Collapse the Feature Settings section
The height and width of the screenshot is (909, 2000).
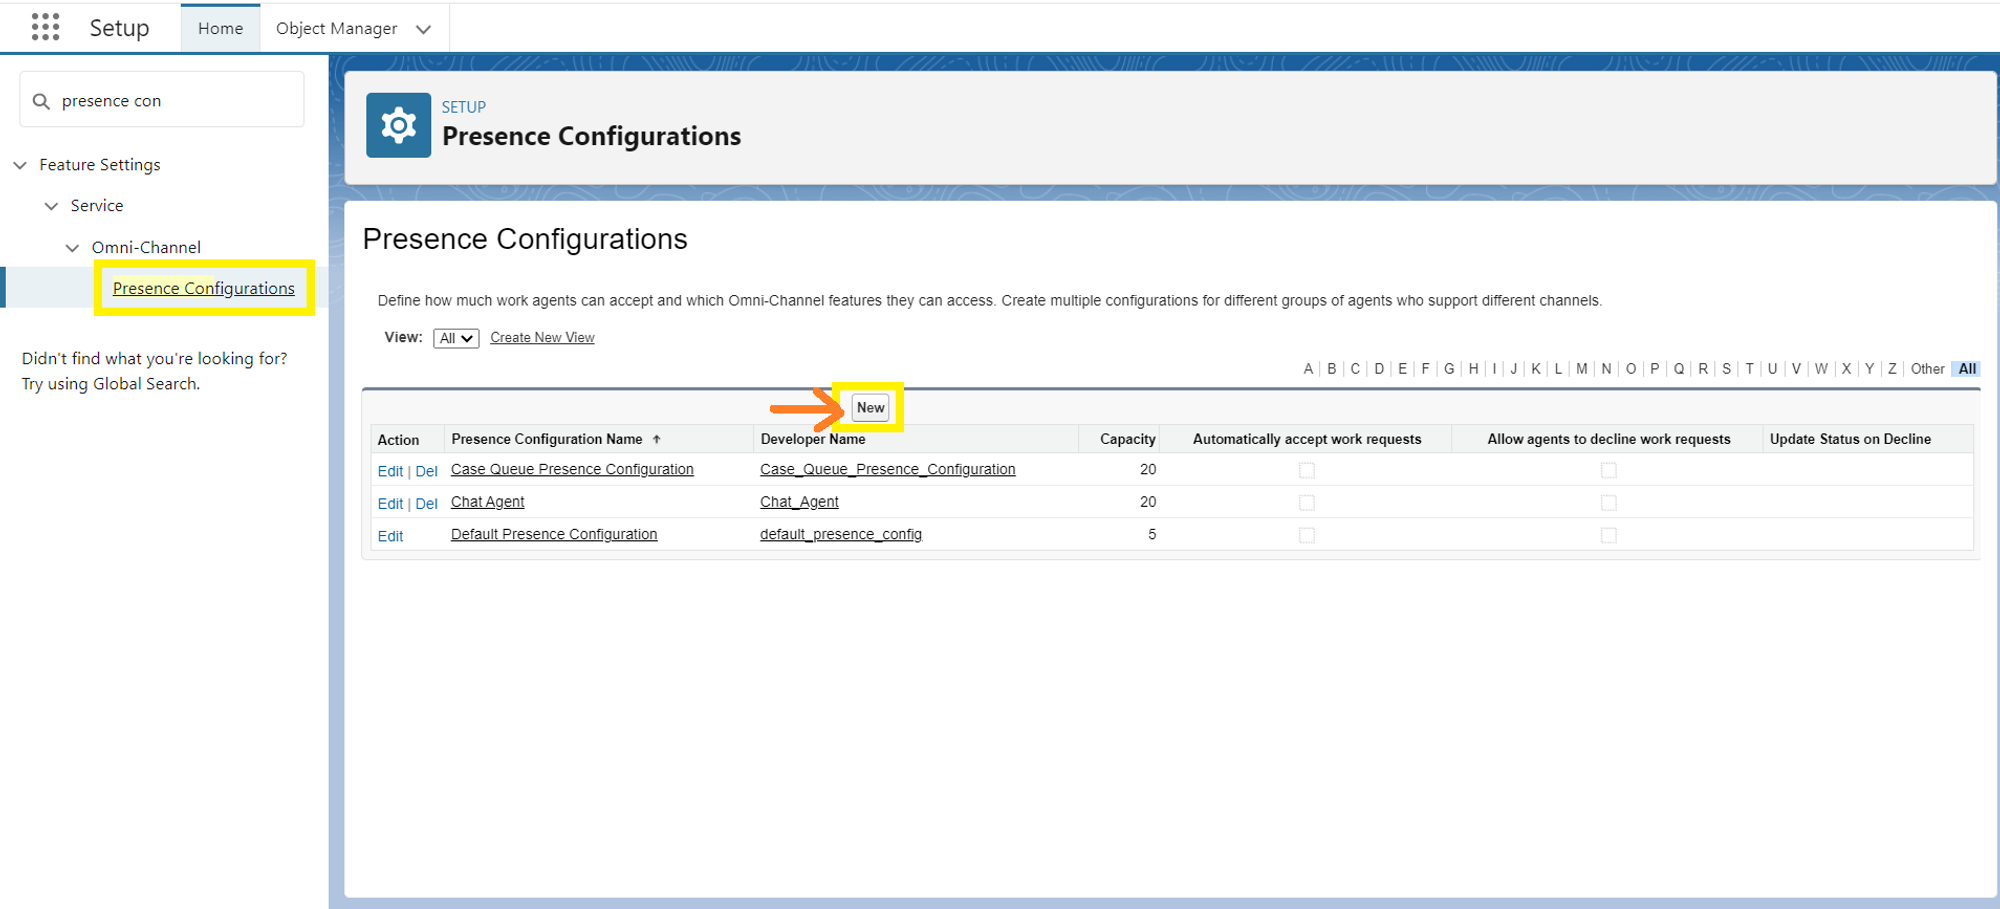point(21,164)
